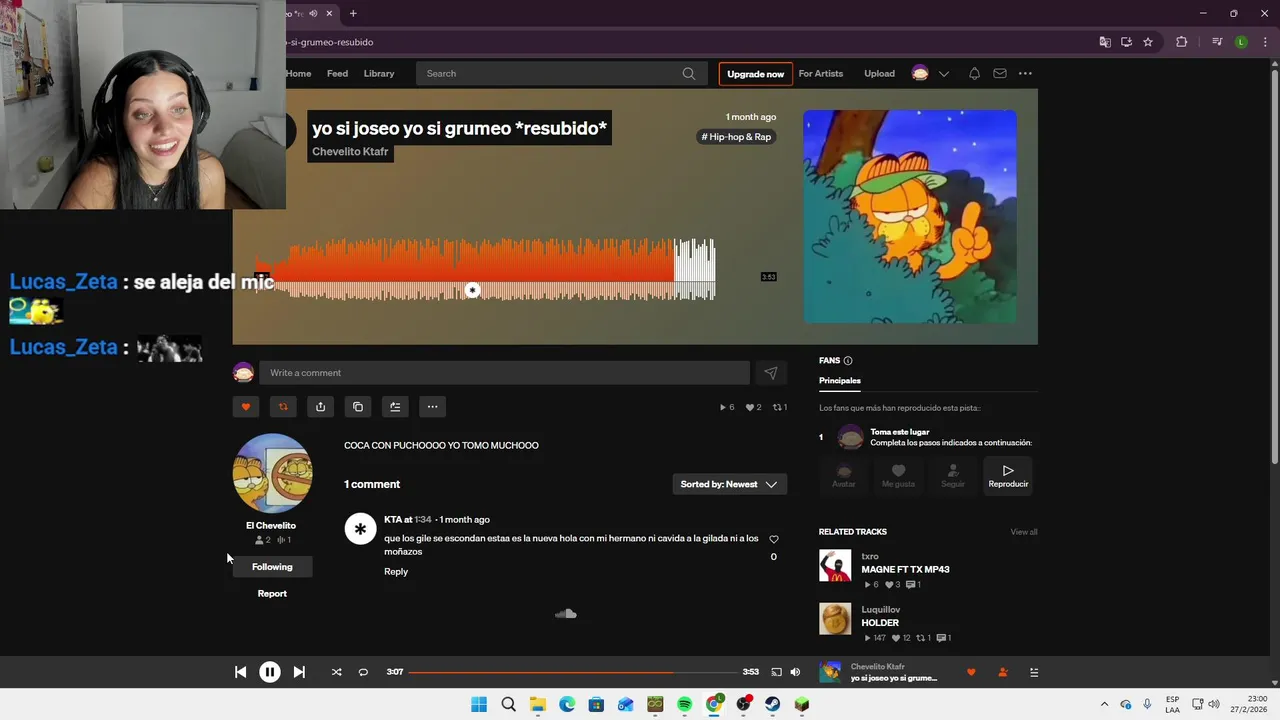Click the Reproducir button in Fans panel
Viewport: 1280px width, 720px height.
pos(1008,475)
